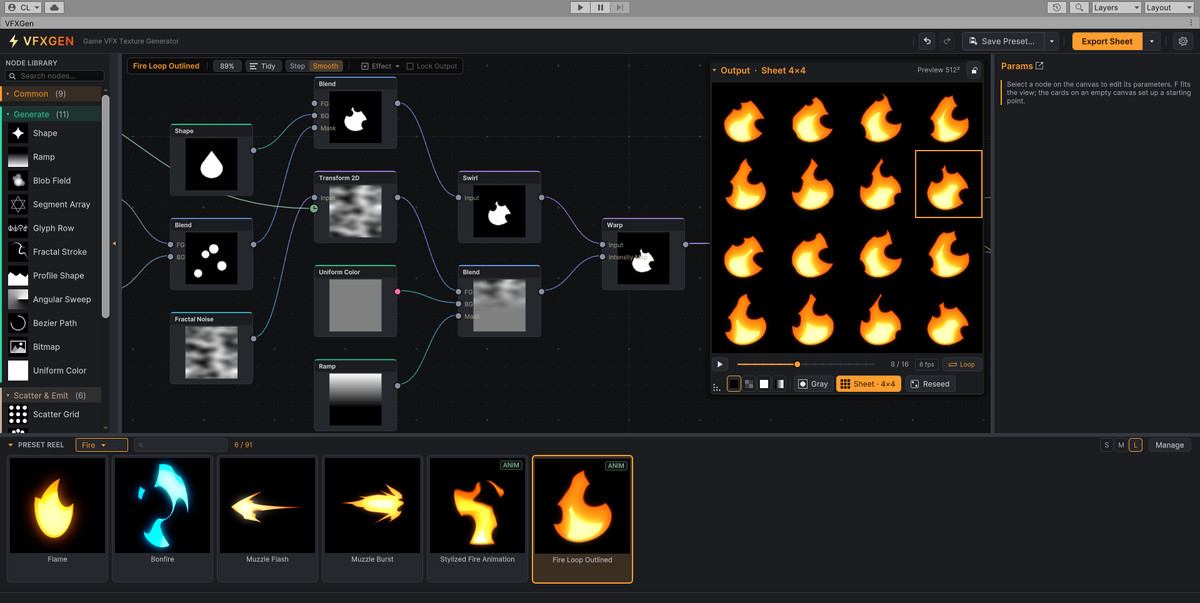
Task: Select the white background swatch
Action: point(764,384)
